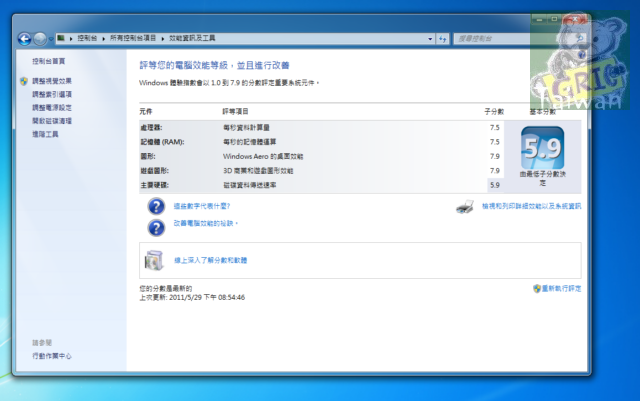Click the 5.9 subscore in the 主要硬碟 row
Viewport: 640px width, 401px height.
495,185
